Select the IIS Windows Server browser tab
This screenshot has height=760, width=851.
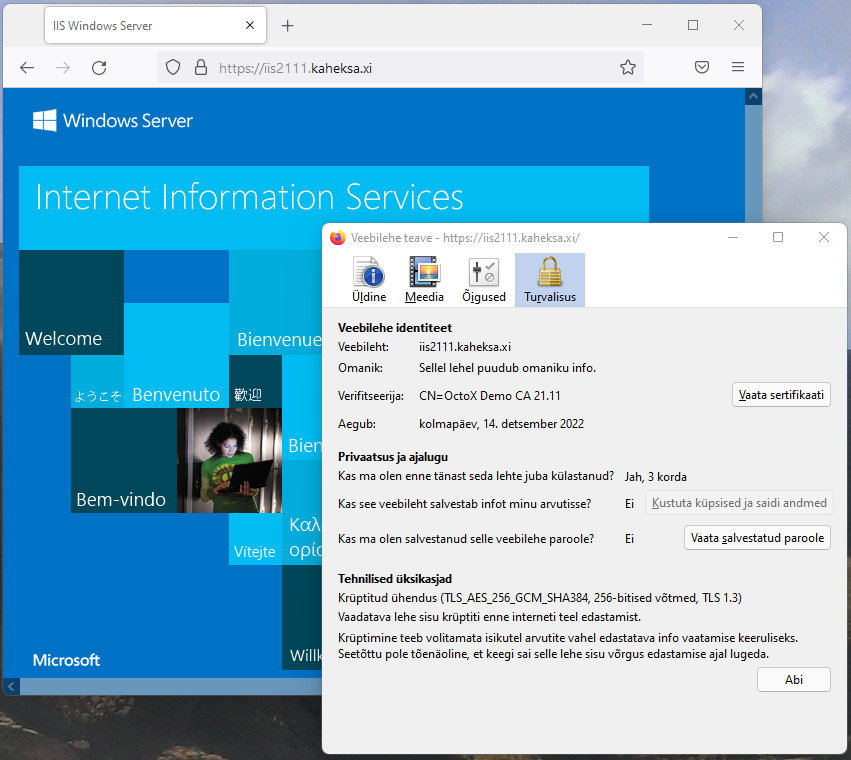(x=140, y=25)
